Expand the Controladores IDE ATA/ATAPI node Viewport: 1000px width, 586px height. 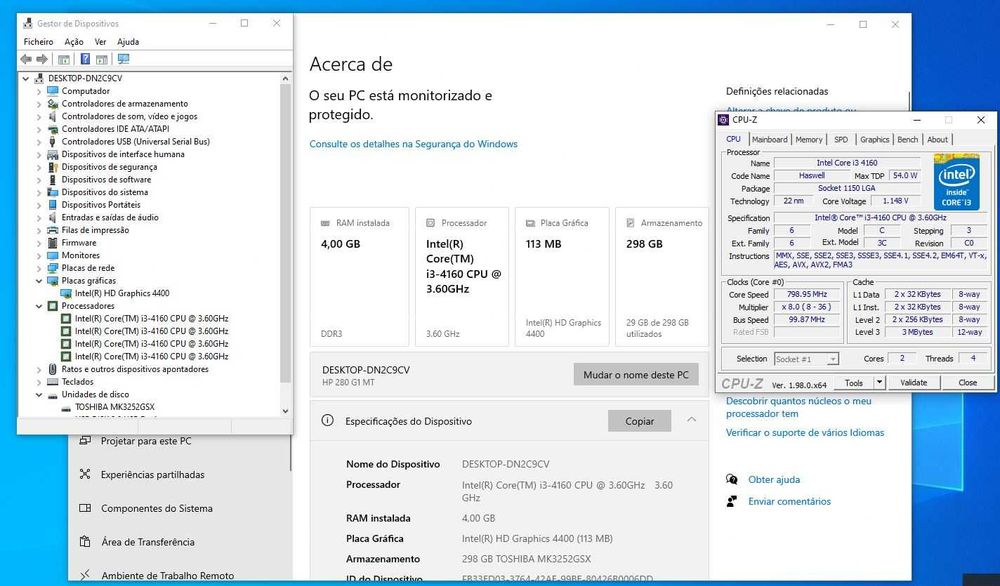pos(39,129)
